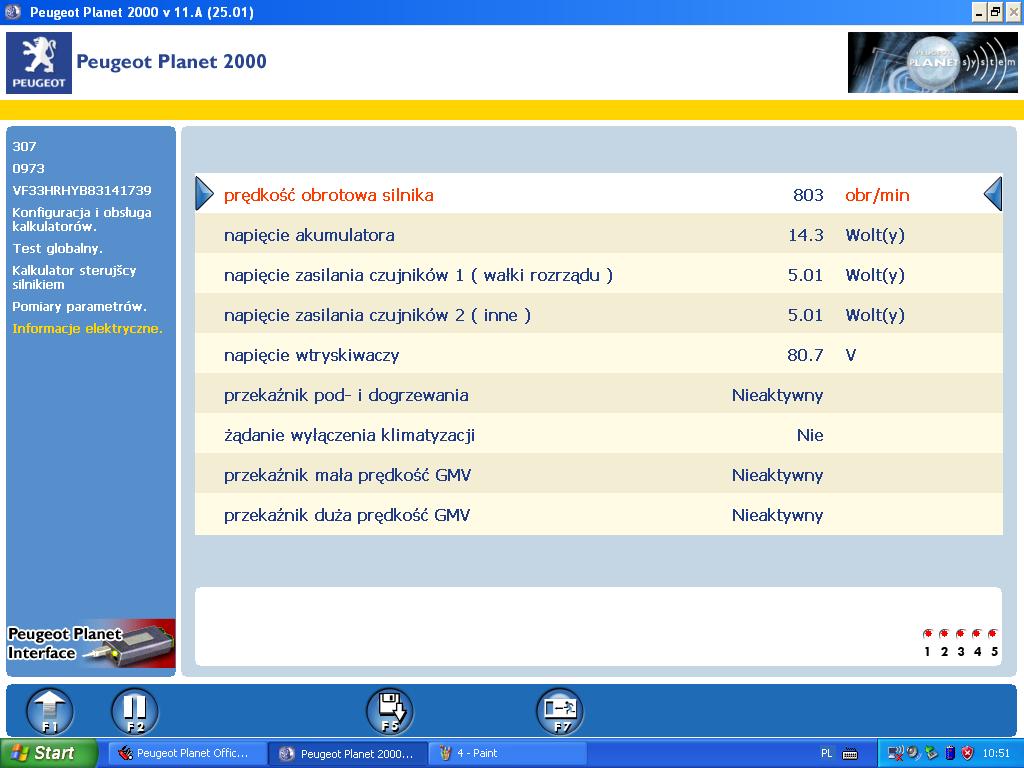
Task: Click the left blue arrow beside engine speed
Action: click(x=204, y=194)
